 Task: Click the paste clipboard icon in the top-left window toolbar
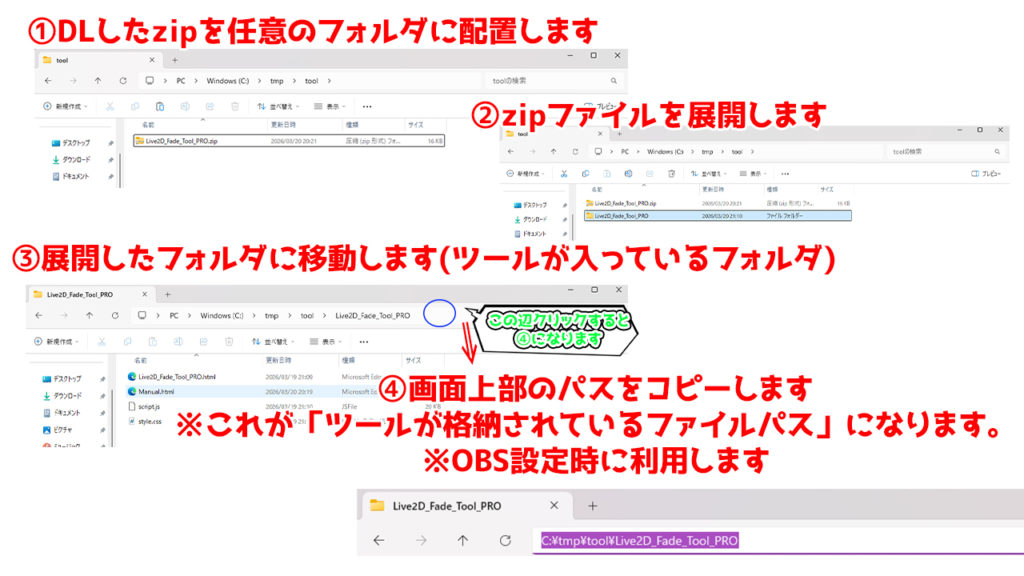[x=159, y=106]
